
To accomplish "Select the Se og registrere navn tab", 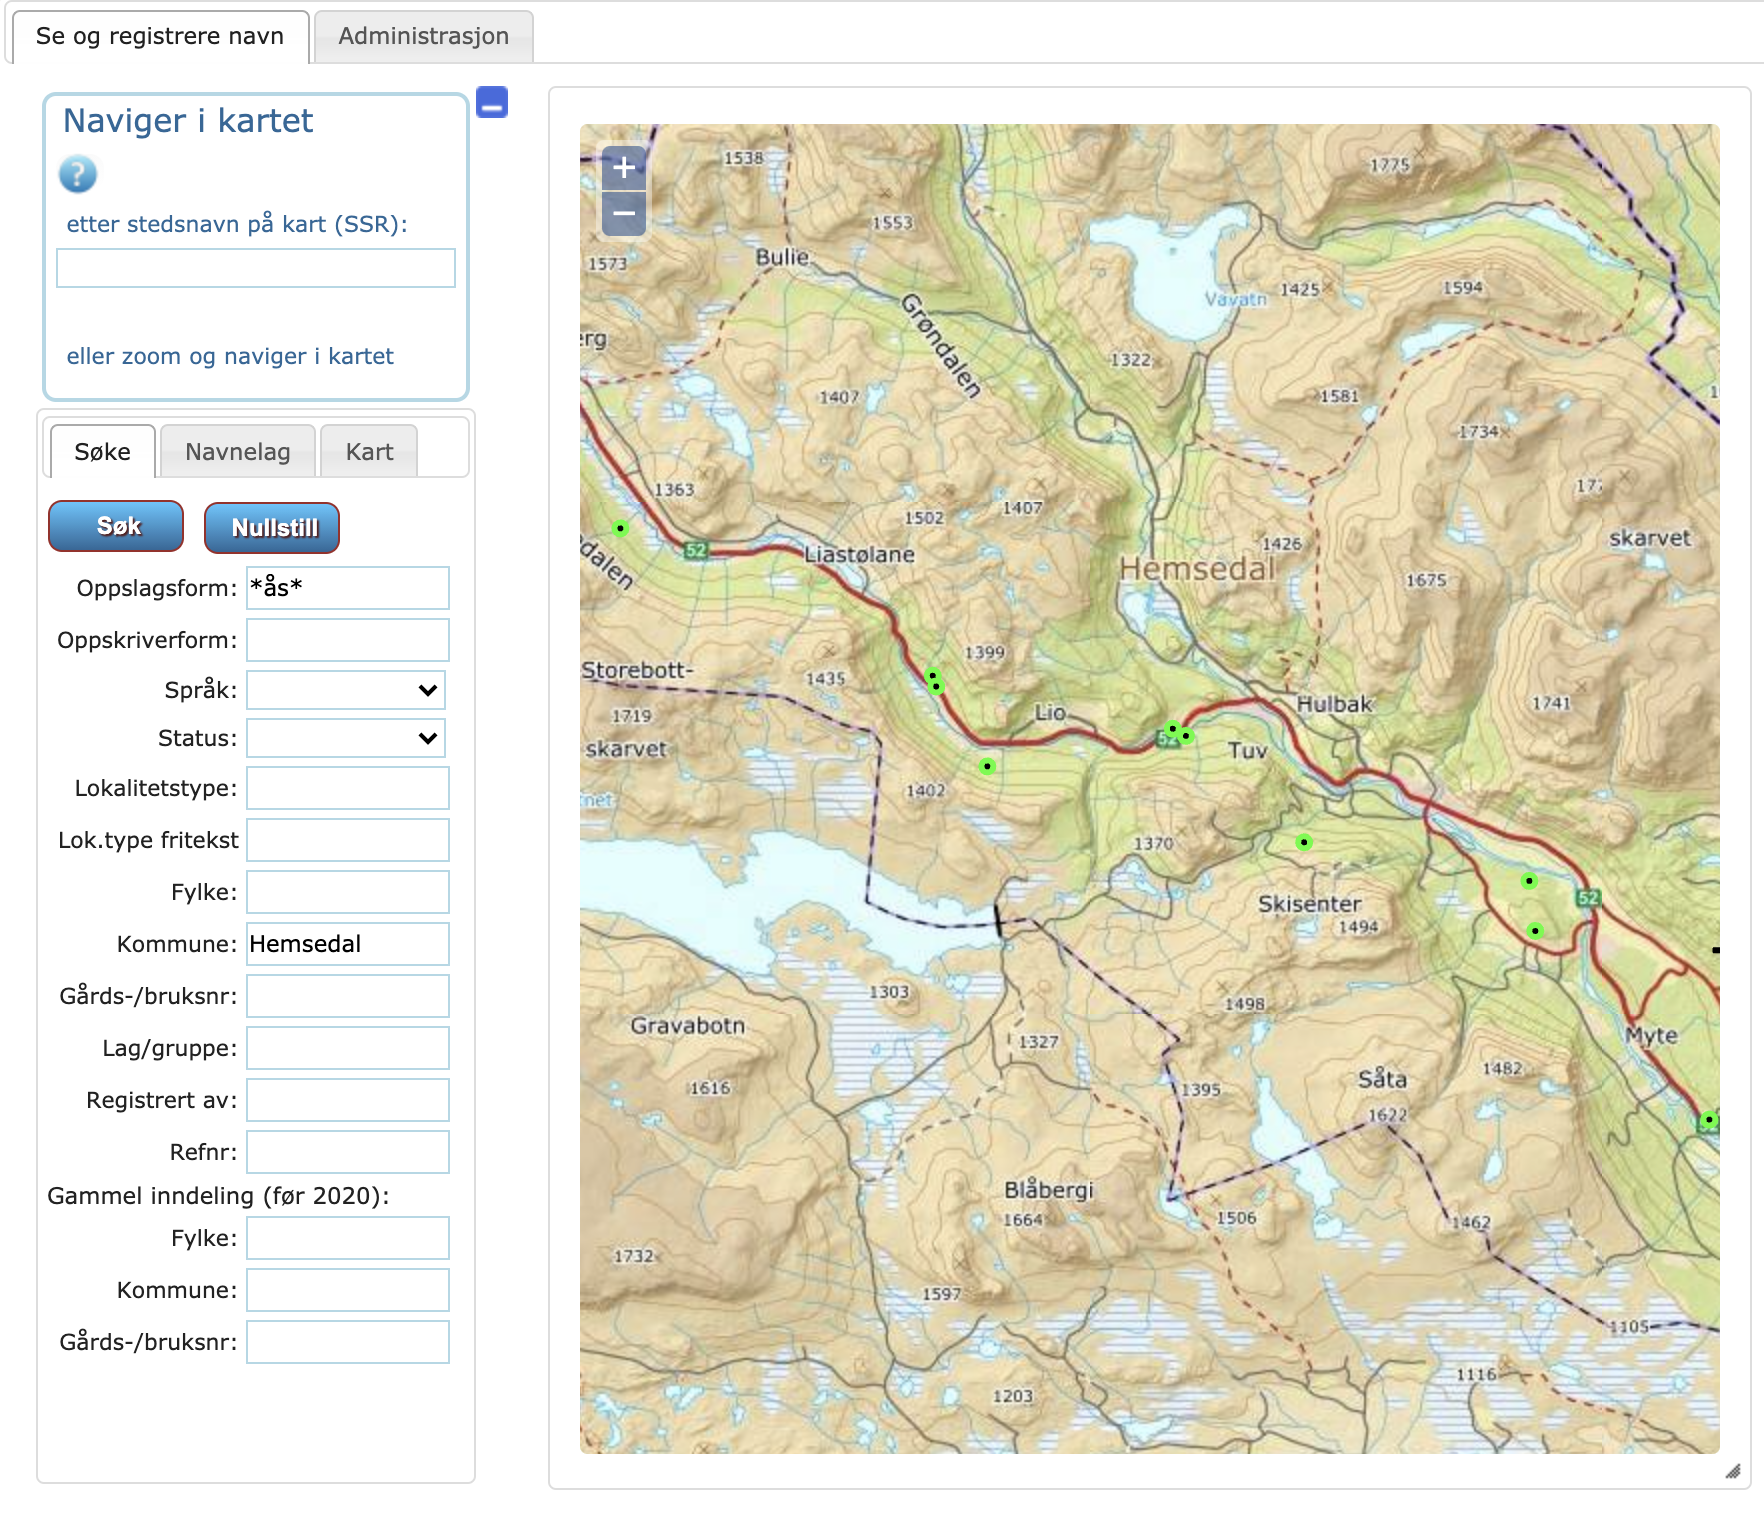I will pyautogui.click(x=160, y=37).
